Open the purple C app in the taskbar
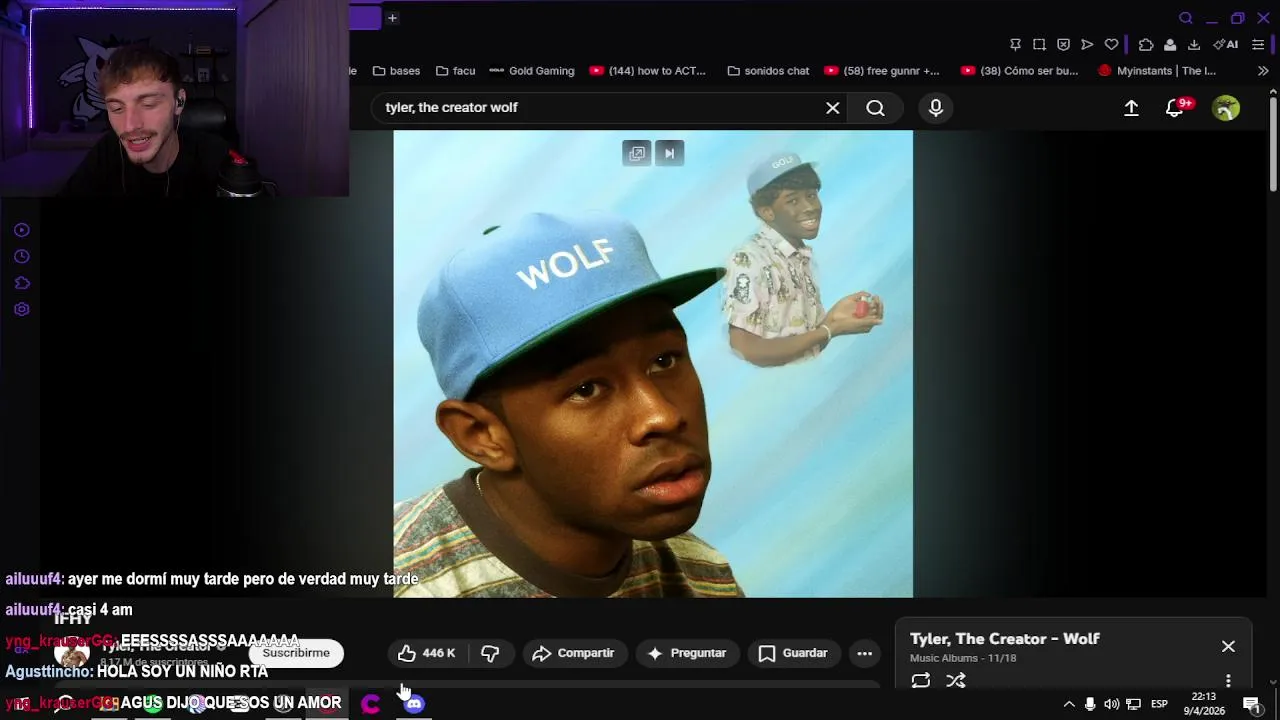 point(371,704)
